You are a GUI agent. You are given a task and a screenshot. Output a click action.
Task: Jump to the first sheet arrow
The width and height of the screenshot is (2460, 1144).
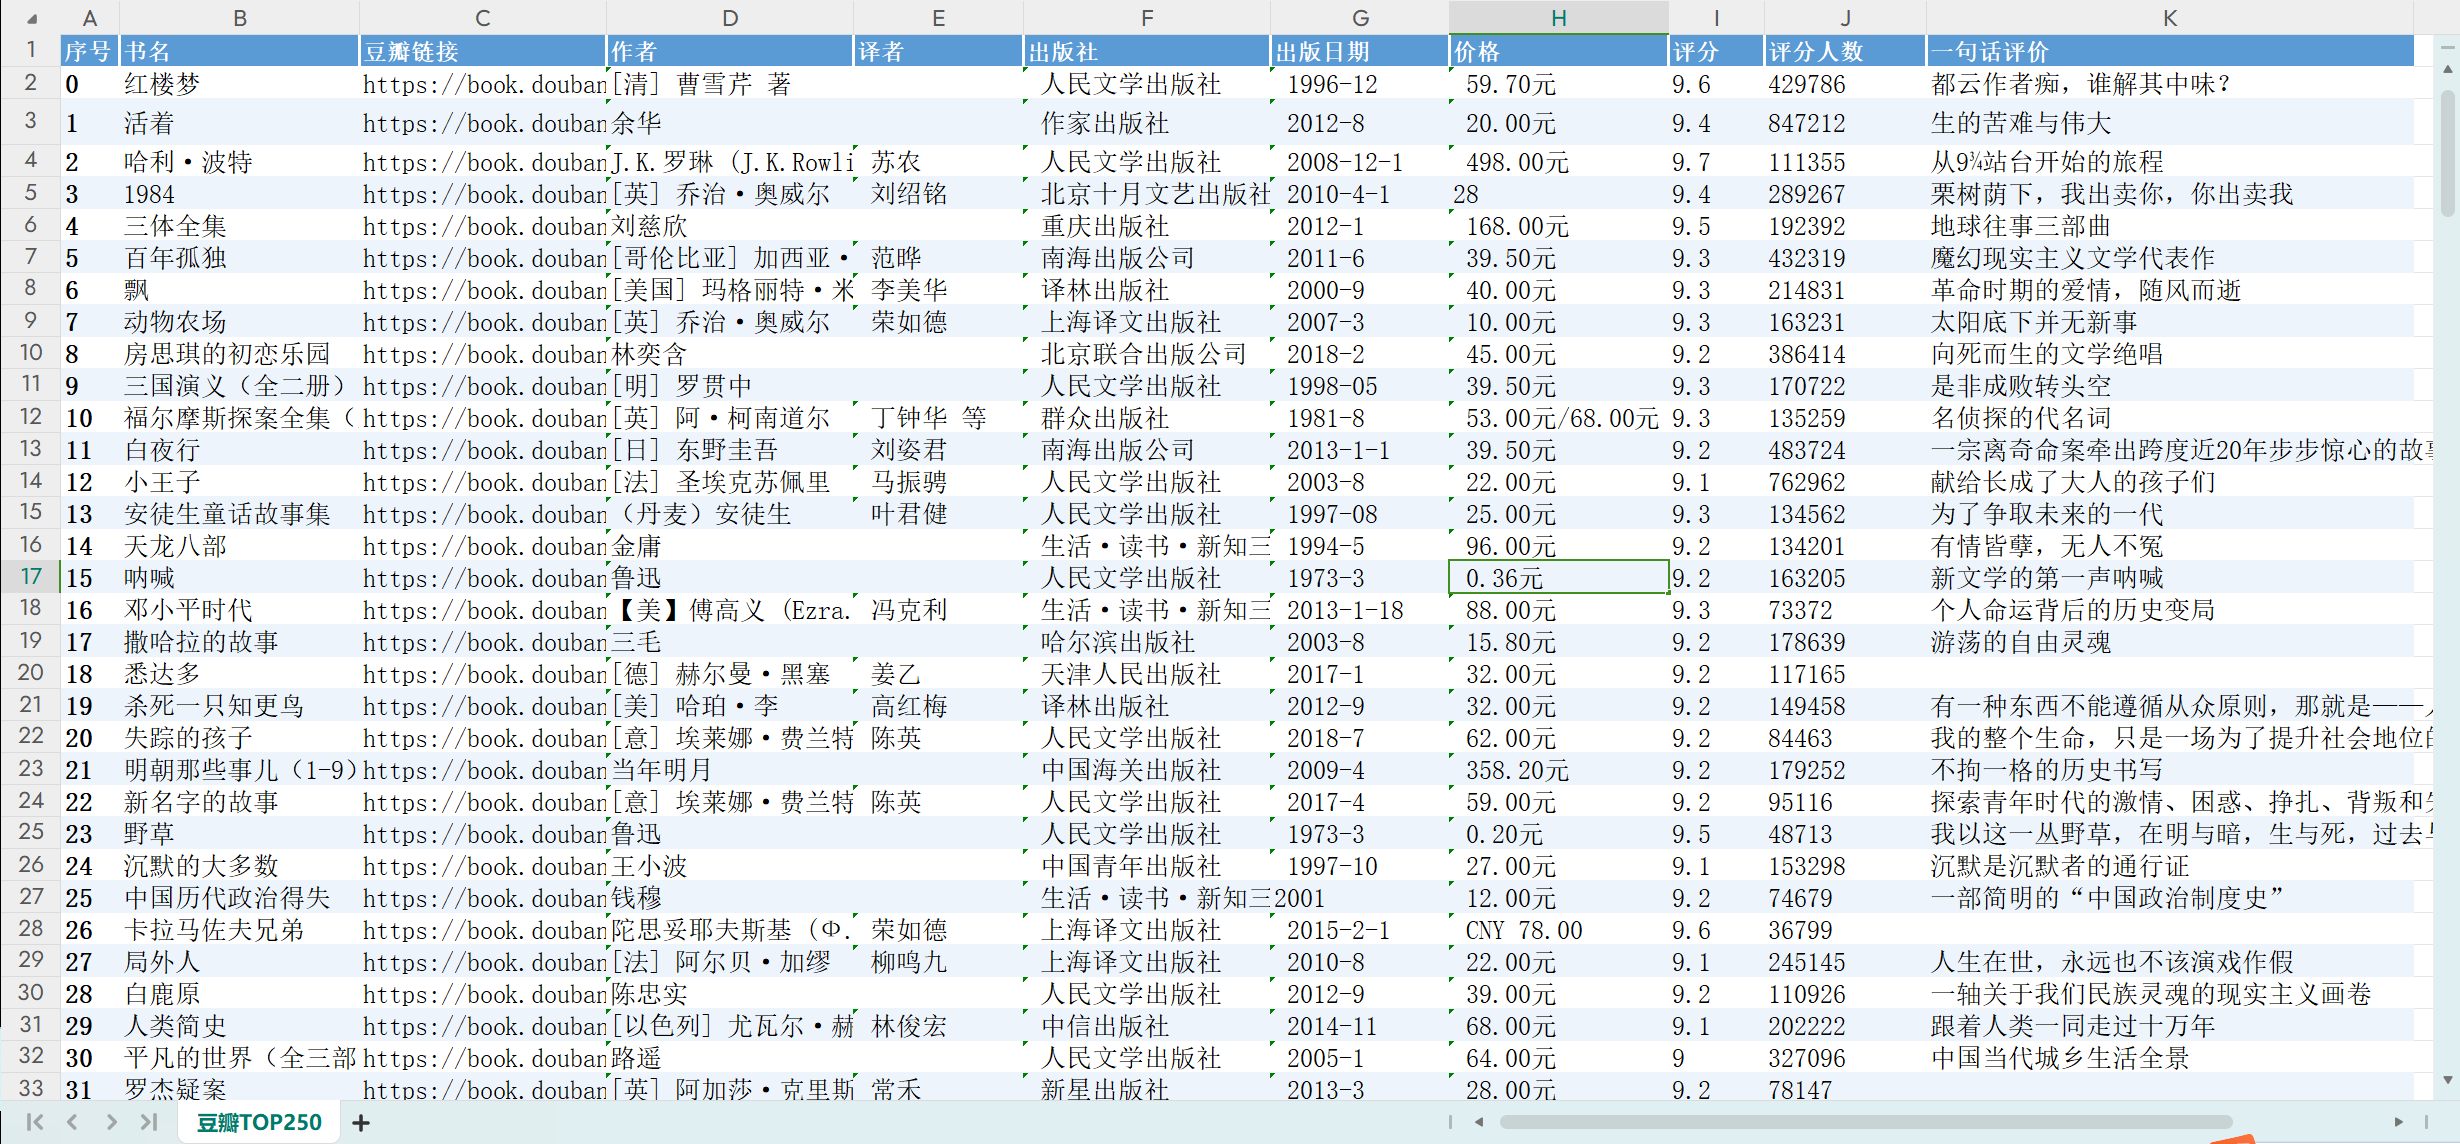tap(34, 1122)
